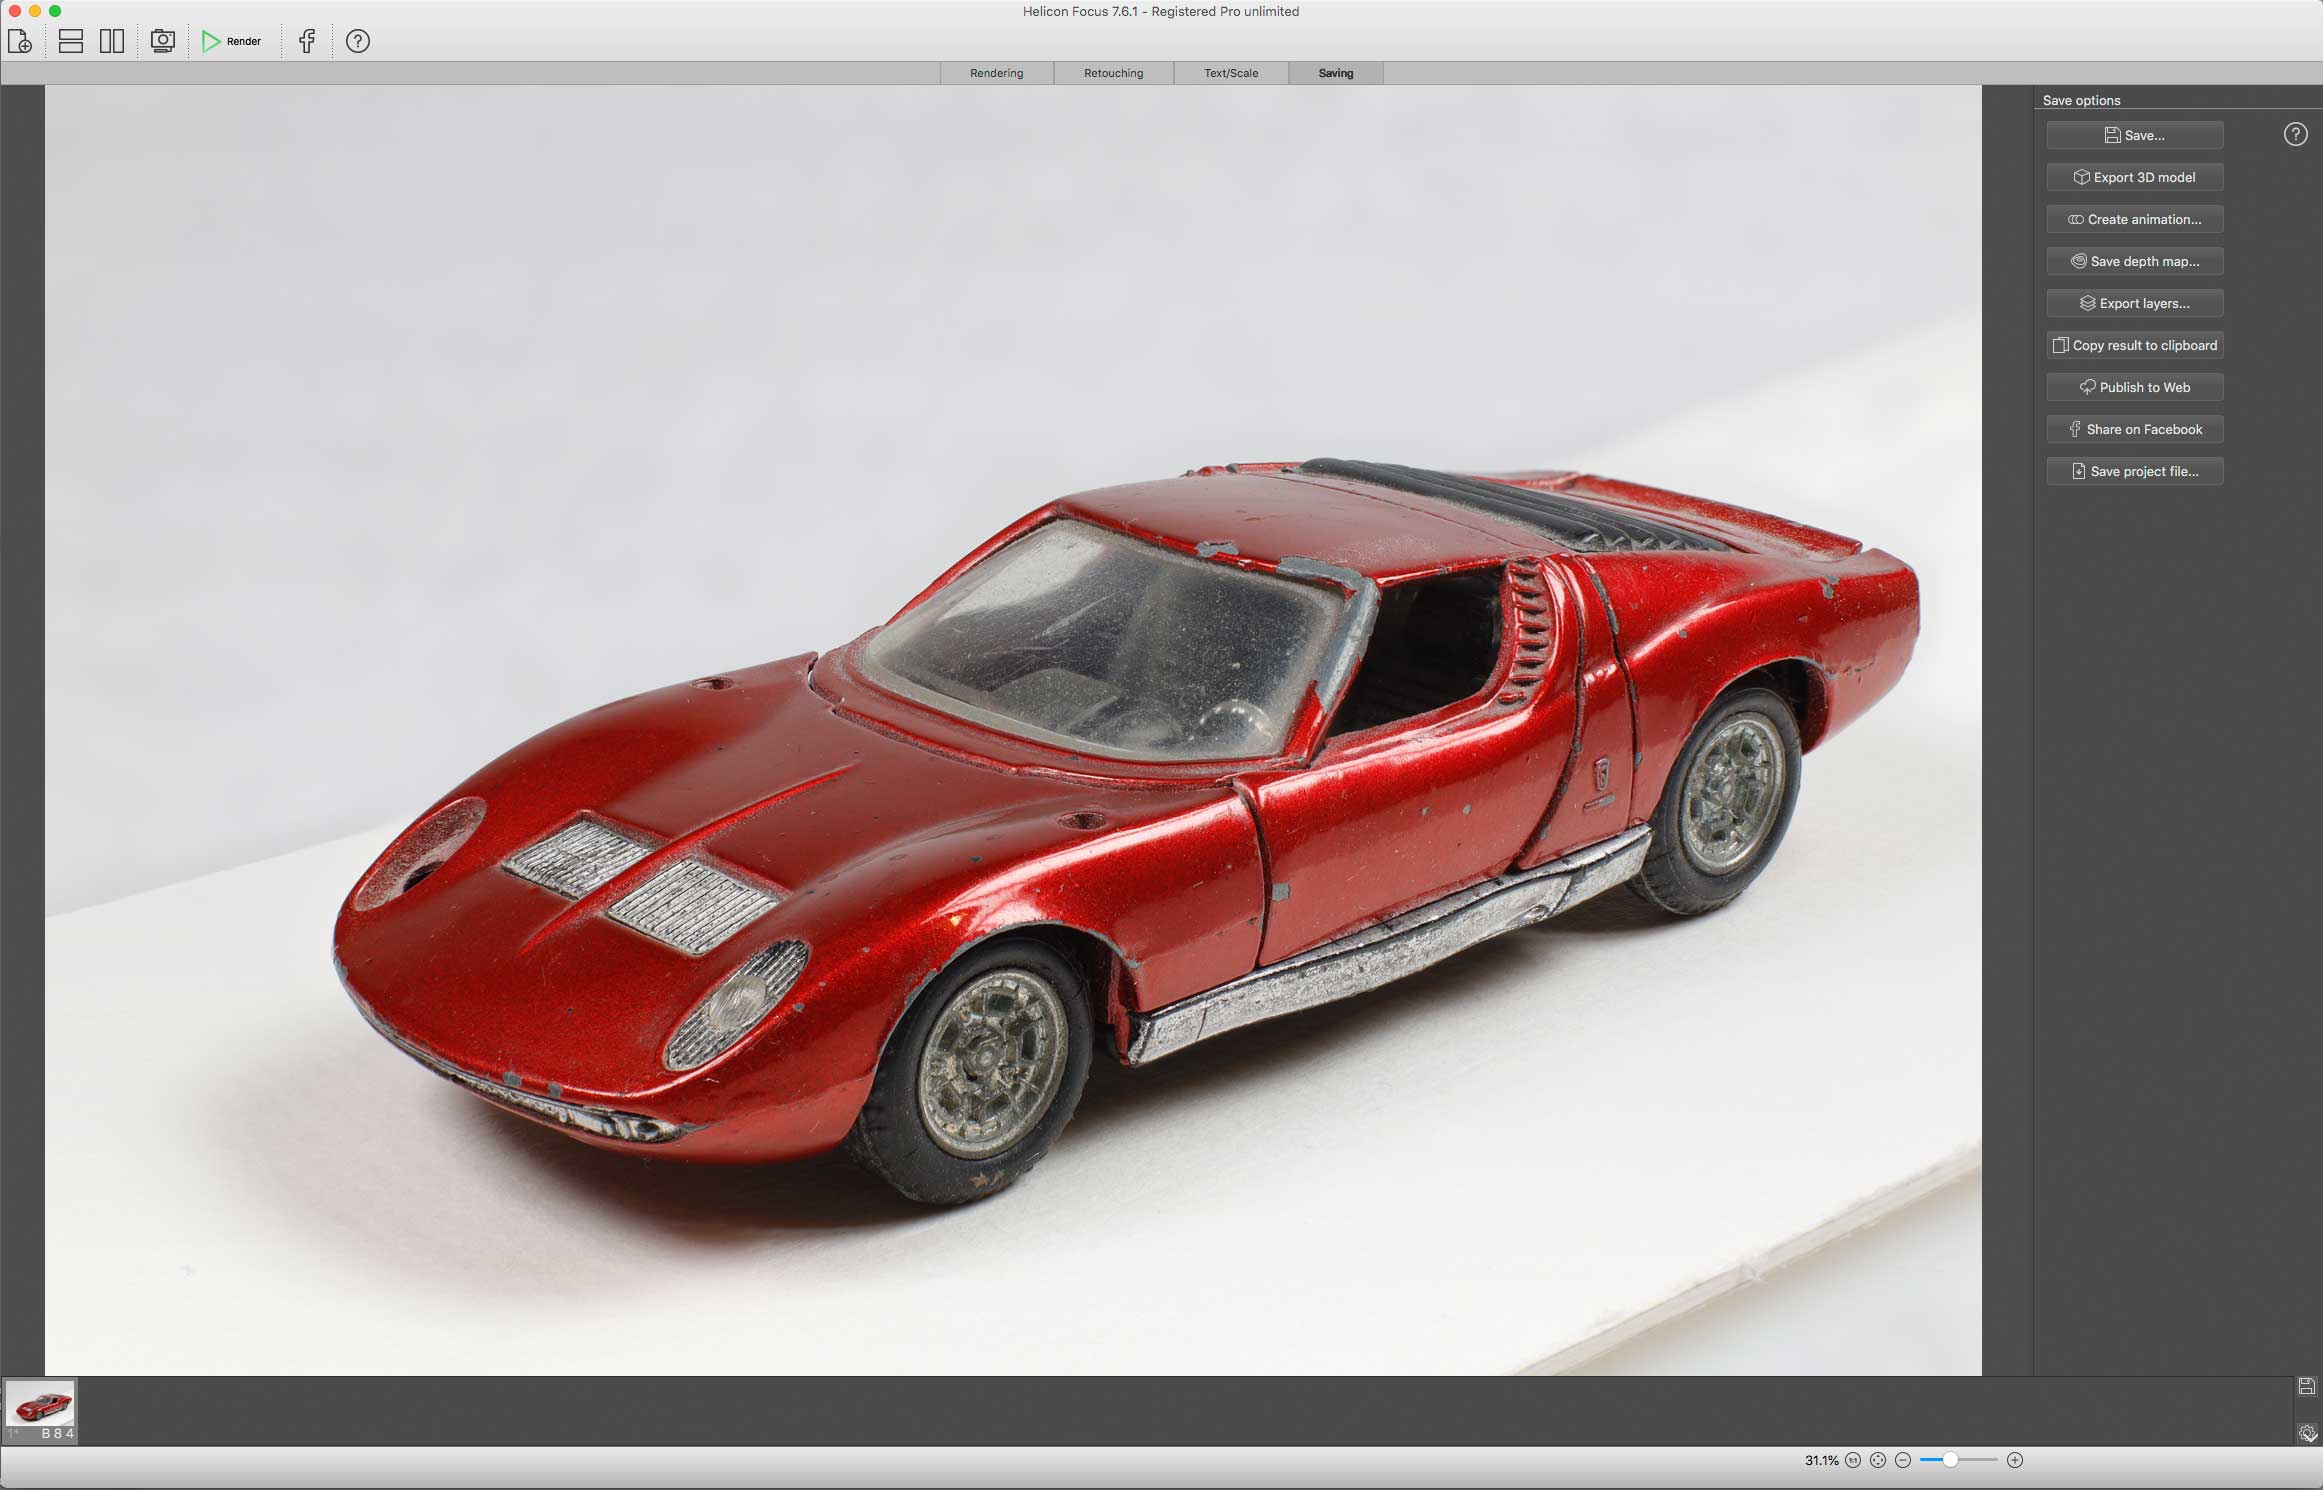Screen dimensions: 2323x1490
Task: Click the save icon beside output list
Action: tap(2306, 1386)
